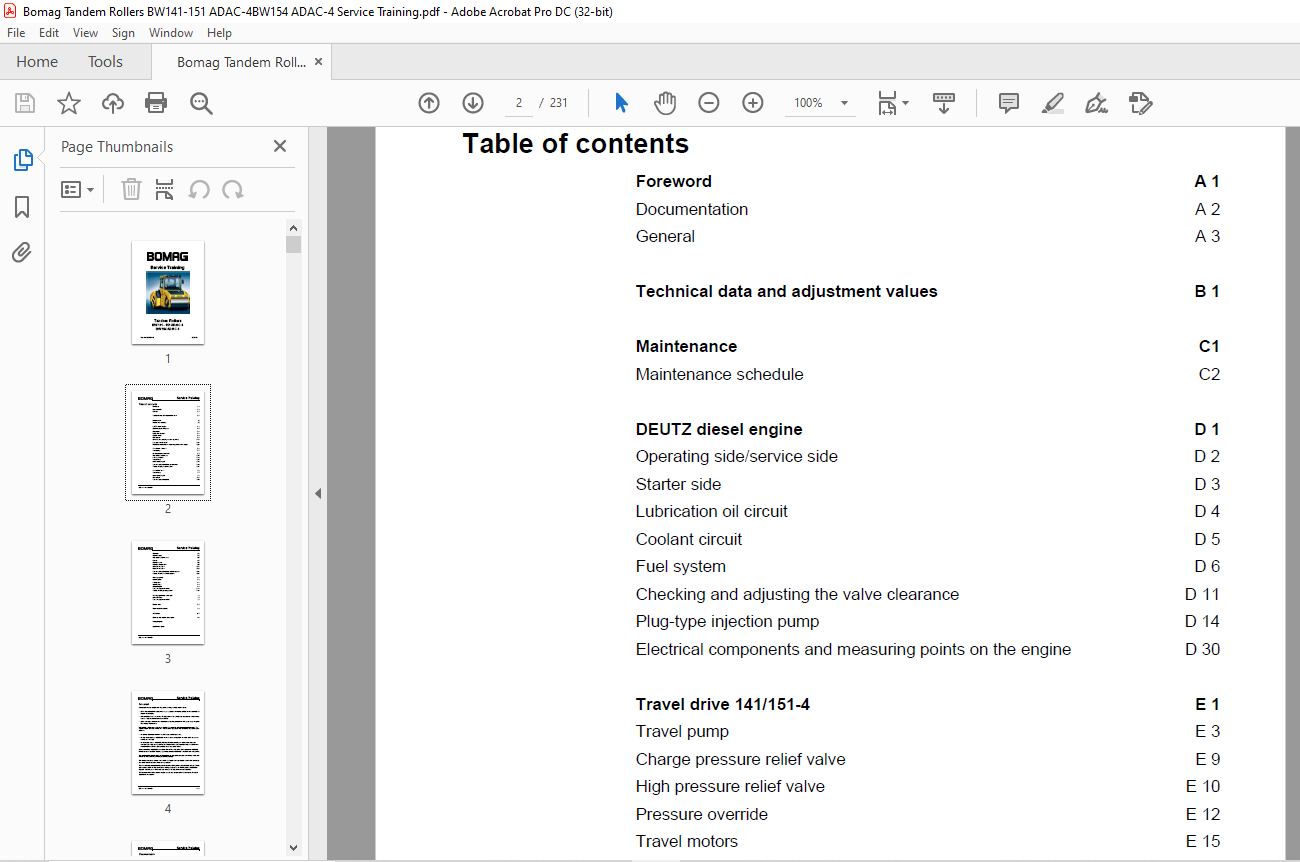Open Page Thumbnails sidebar icon
The image size is (1300, 862).
point(22,160)
